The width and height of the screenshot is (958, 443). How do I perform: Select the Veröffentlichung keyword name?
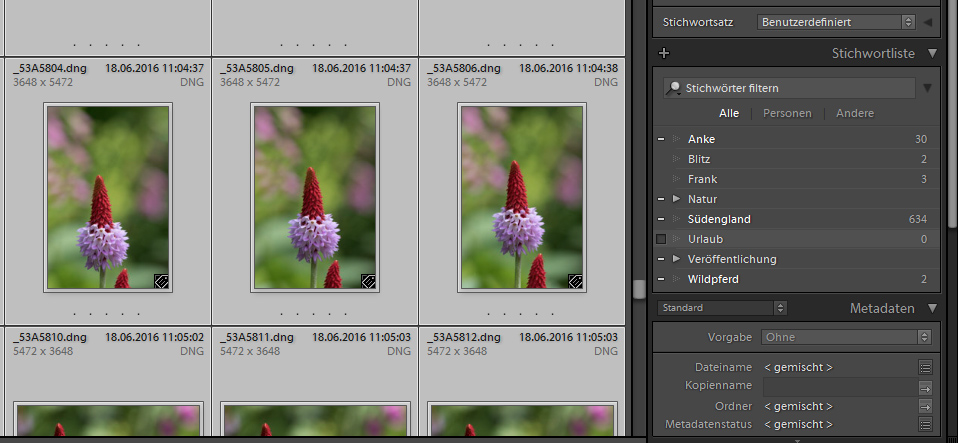click(732, 259)
